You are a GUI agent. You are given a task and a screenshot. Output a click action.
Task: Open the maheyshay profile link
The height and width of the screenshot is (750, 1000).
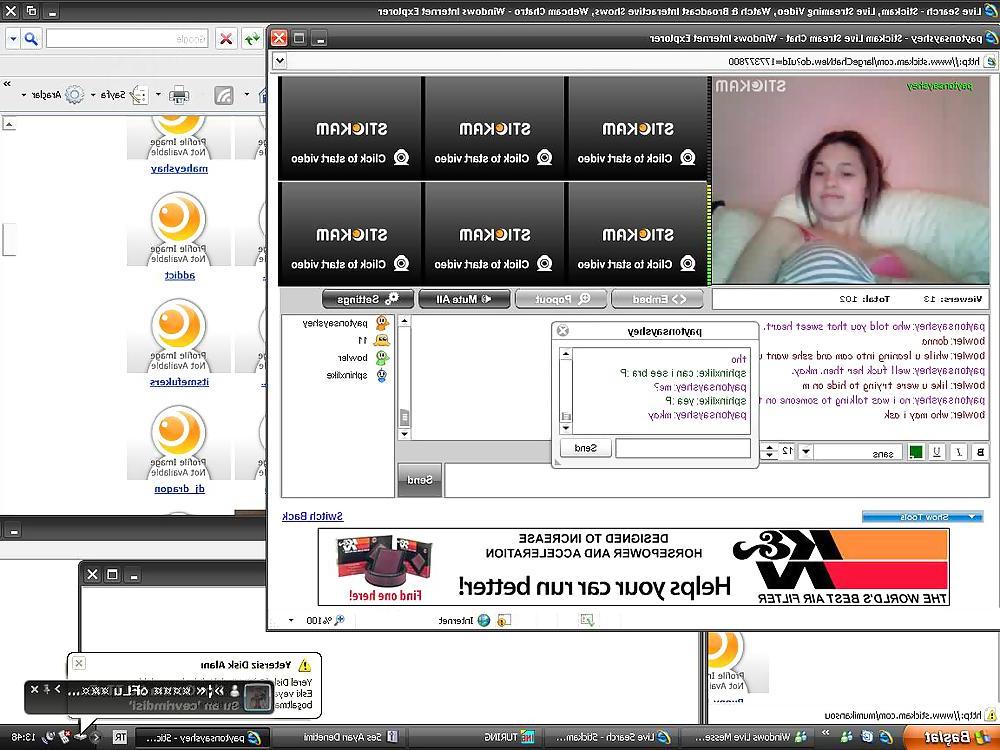click(179, 168)
